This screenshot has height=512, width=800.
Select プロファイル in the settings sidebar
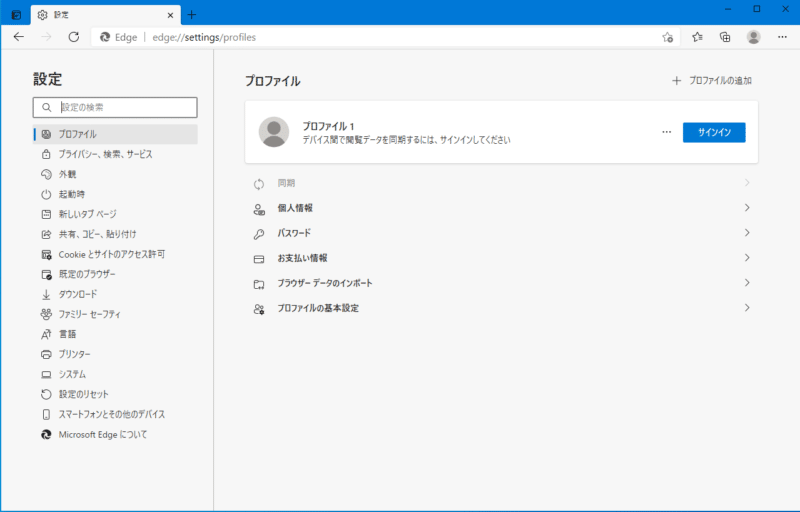115,134
